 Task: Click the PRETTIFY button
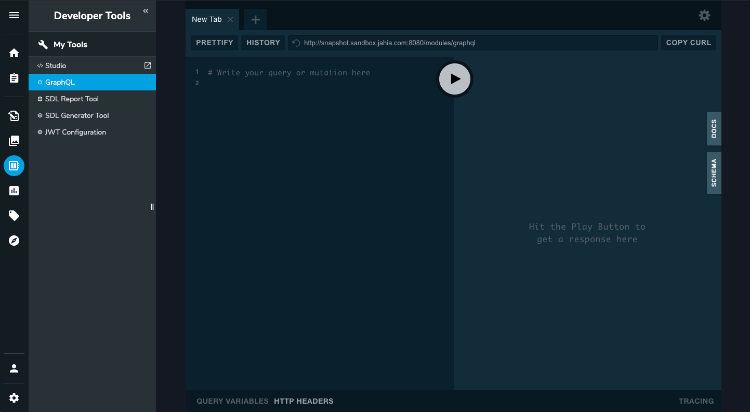tap(214, 43)
